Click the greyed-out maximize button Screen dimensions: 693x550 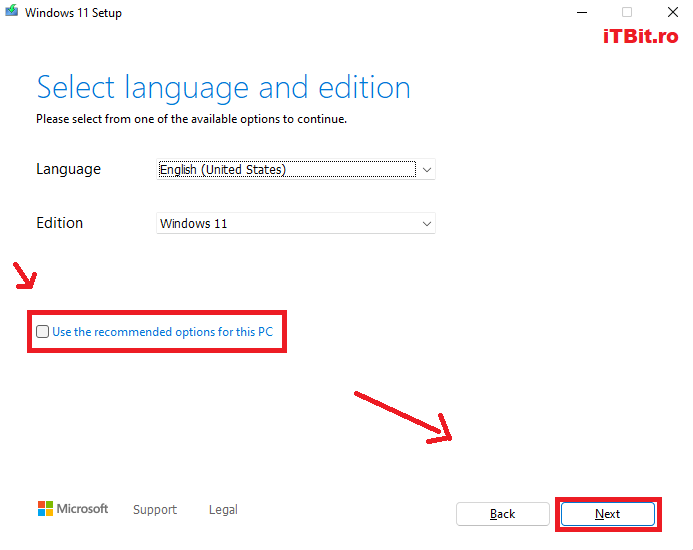[627, 12]
